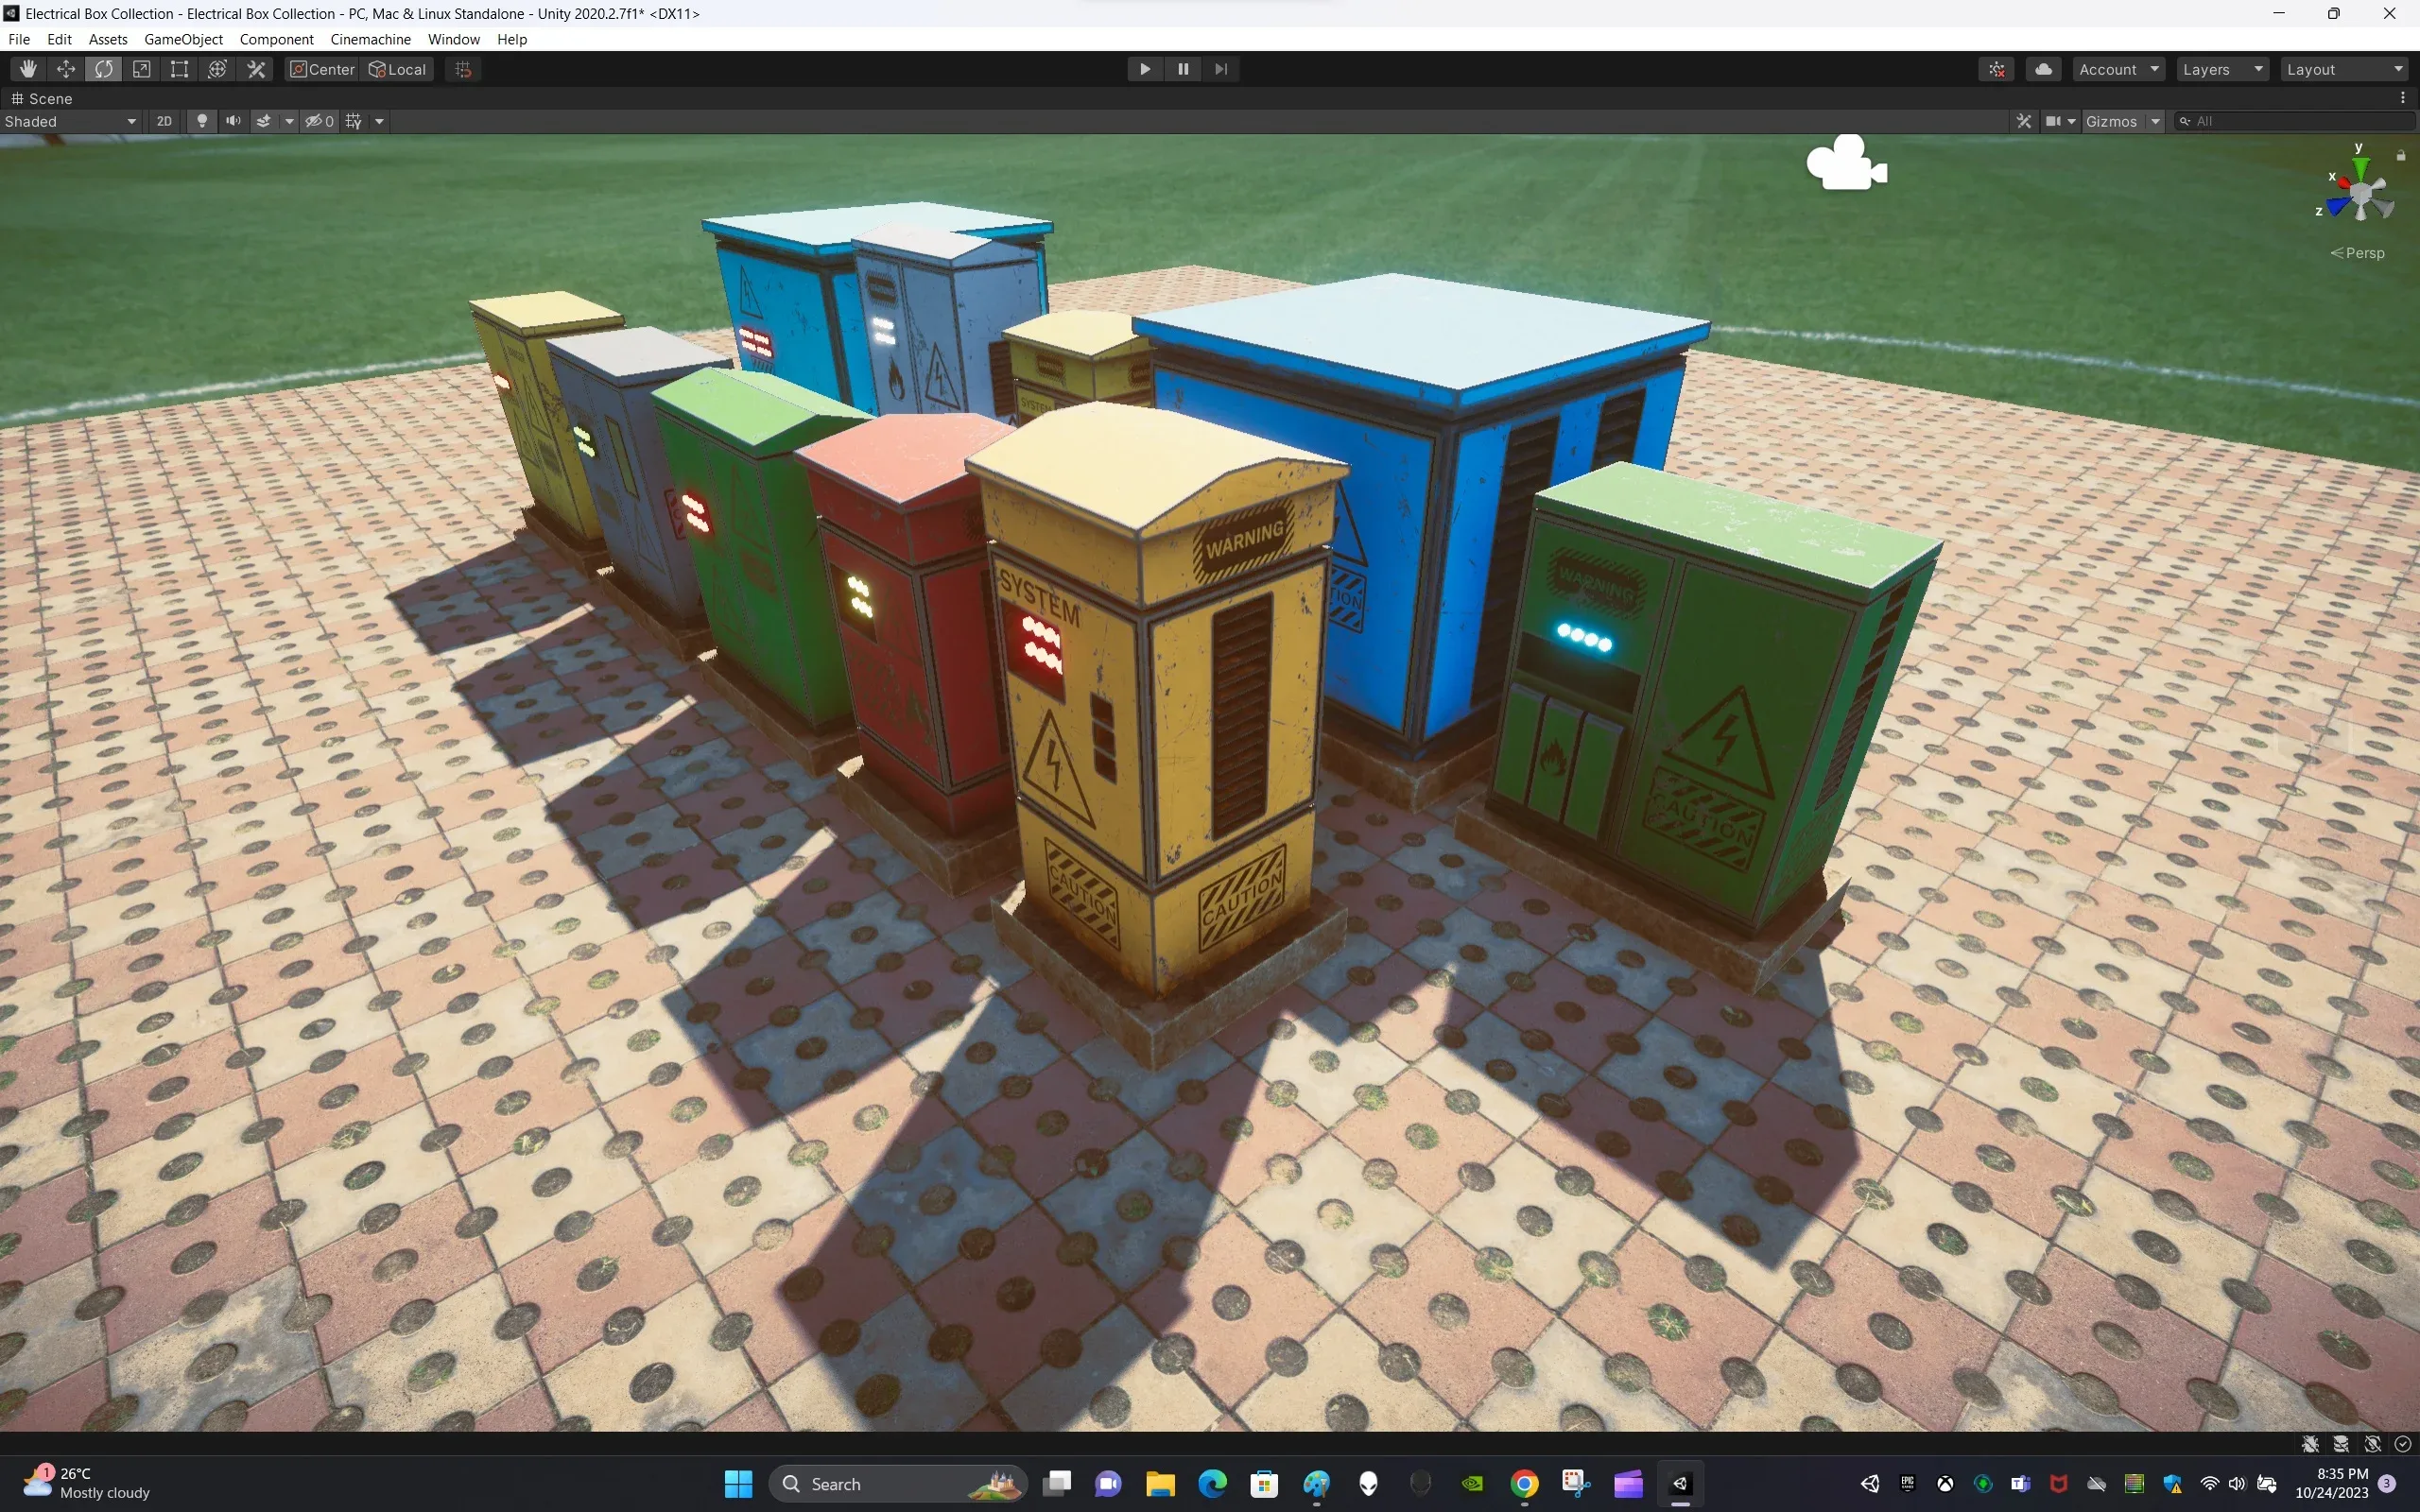Expand the grid settings dropdown arrow
This screenshot has height=1512, width=2420.
[x=379, y=121]
